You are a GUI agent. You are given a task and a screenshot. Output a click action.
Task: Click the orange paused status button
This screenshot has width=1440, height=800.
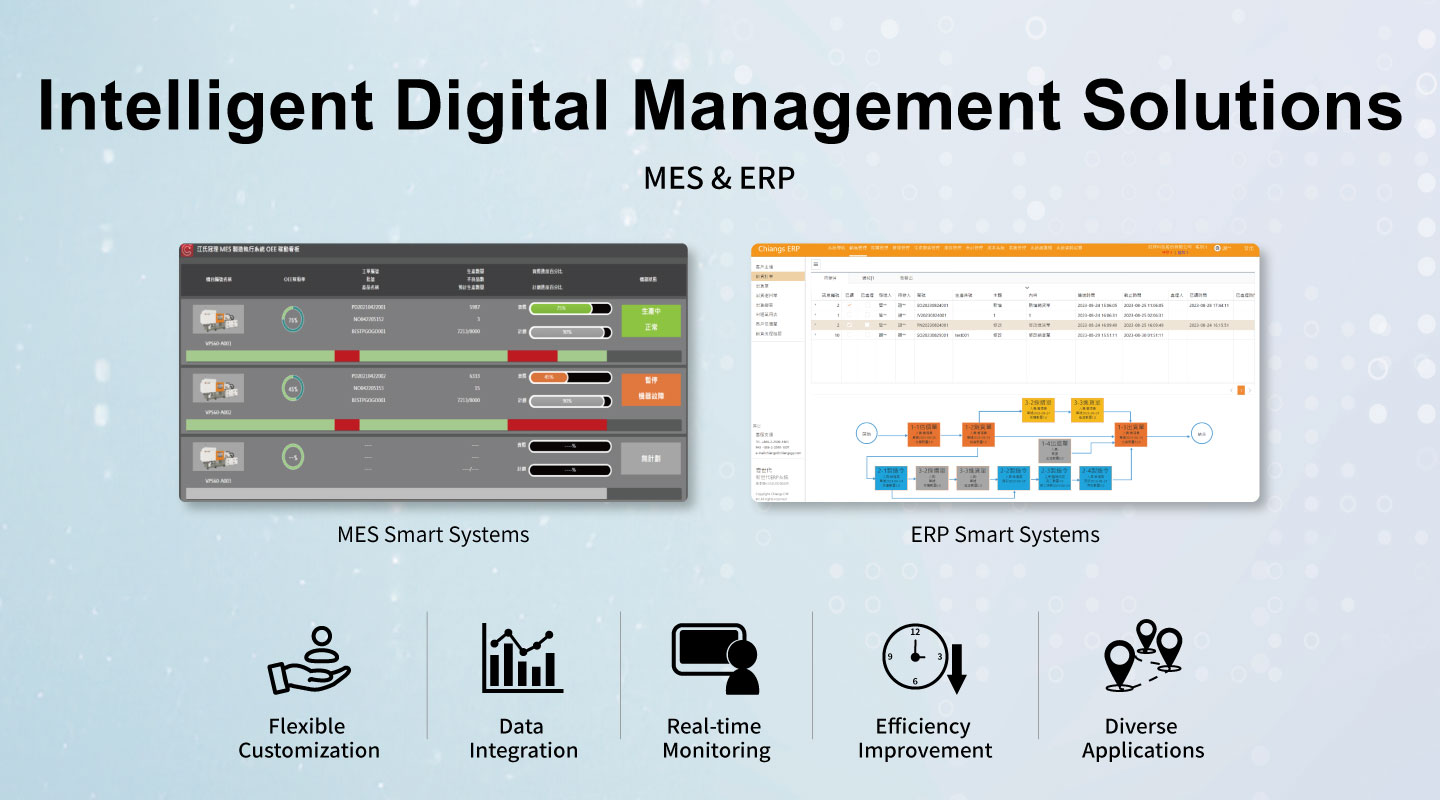click(x=650, y=389)
